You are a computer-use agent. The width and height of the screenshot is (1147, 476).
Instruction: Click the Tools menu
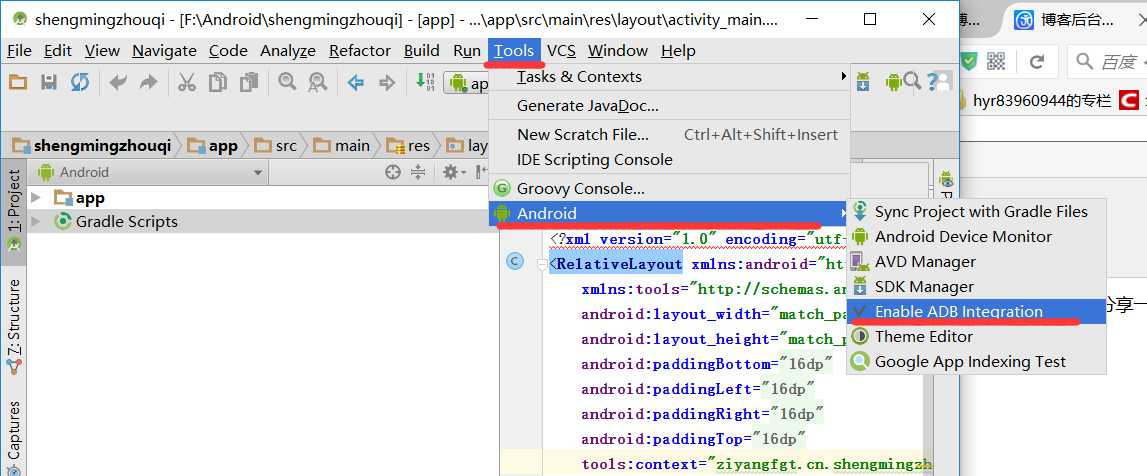coord(514,50)
